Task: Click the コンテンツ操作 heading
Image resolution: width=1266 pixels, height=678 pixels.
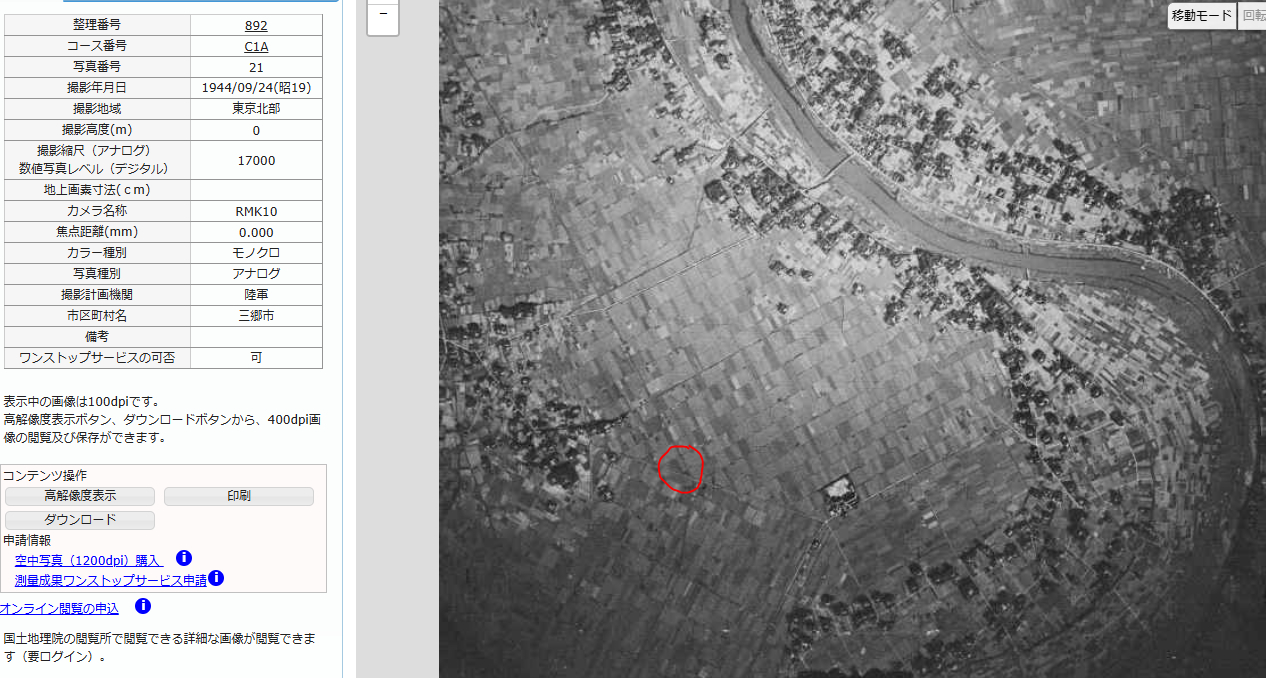Action: click(x=44, y=476)
